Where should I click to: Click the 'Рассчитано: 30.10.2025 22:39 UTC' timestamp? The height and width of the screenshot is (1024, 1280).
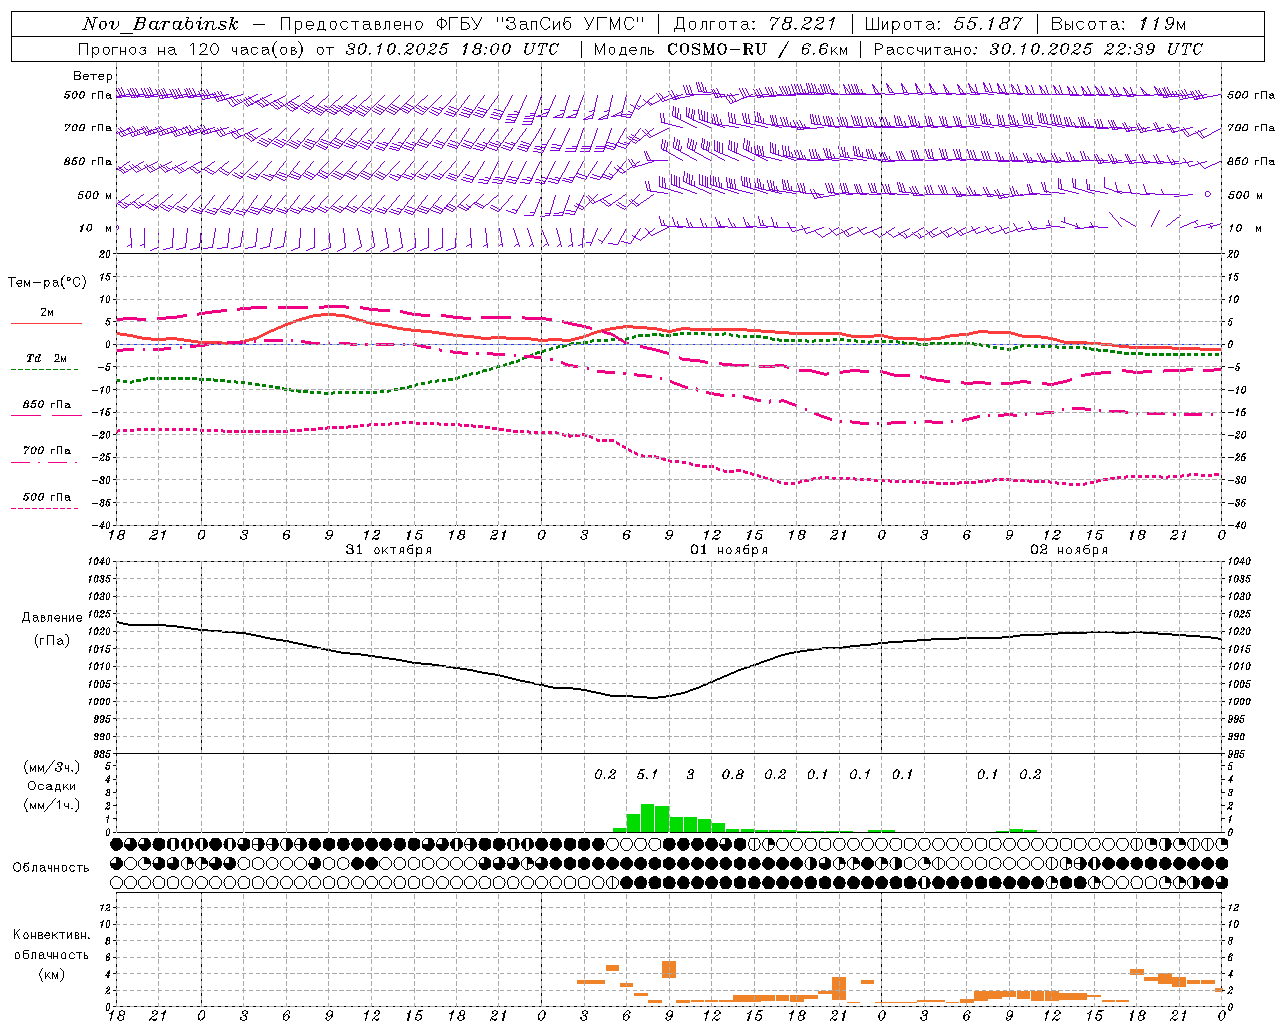tap(1038, 49)
